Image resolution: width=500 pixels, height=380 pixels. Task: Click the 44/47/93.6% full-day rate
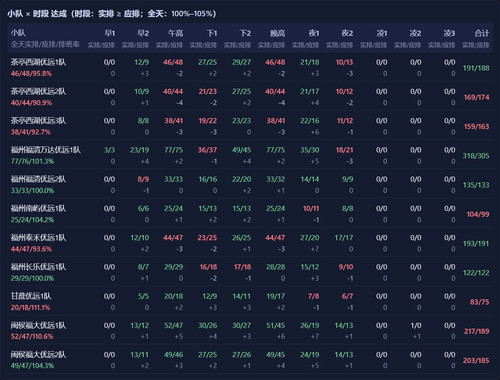coord(31,249)
